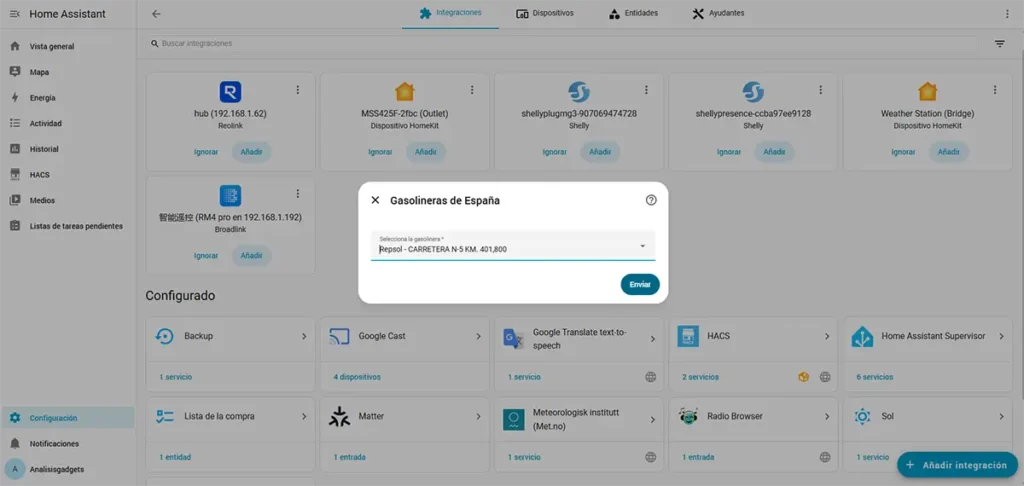The height and width of the screenshot is (486, 1024).
Task: Expand Google Translate text-to-speech chevron
Action: (652, 340)
